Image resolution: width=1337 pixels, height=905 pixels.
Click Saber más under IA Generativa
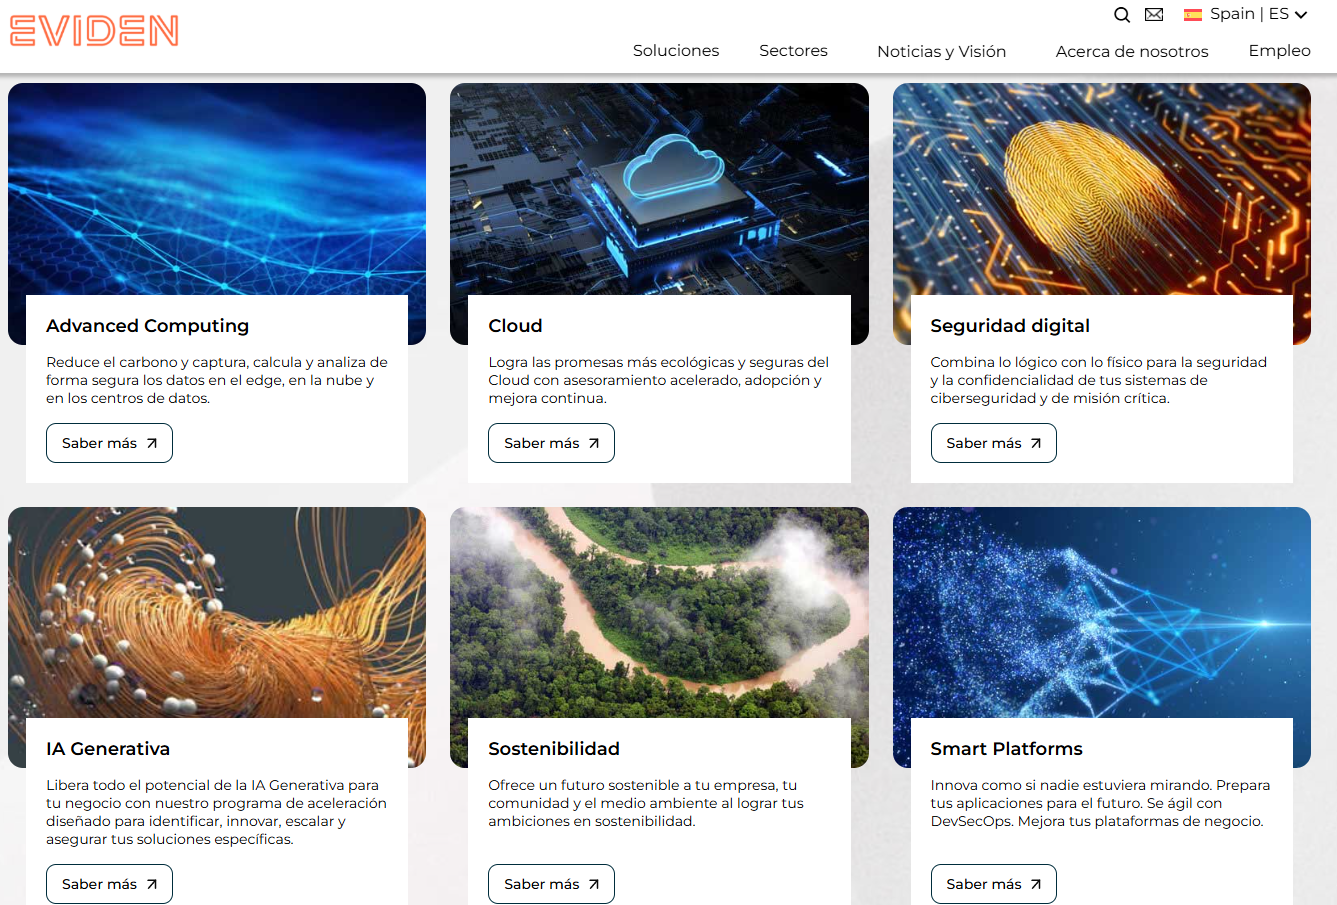(109, 884)
